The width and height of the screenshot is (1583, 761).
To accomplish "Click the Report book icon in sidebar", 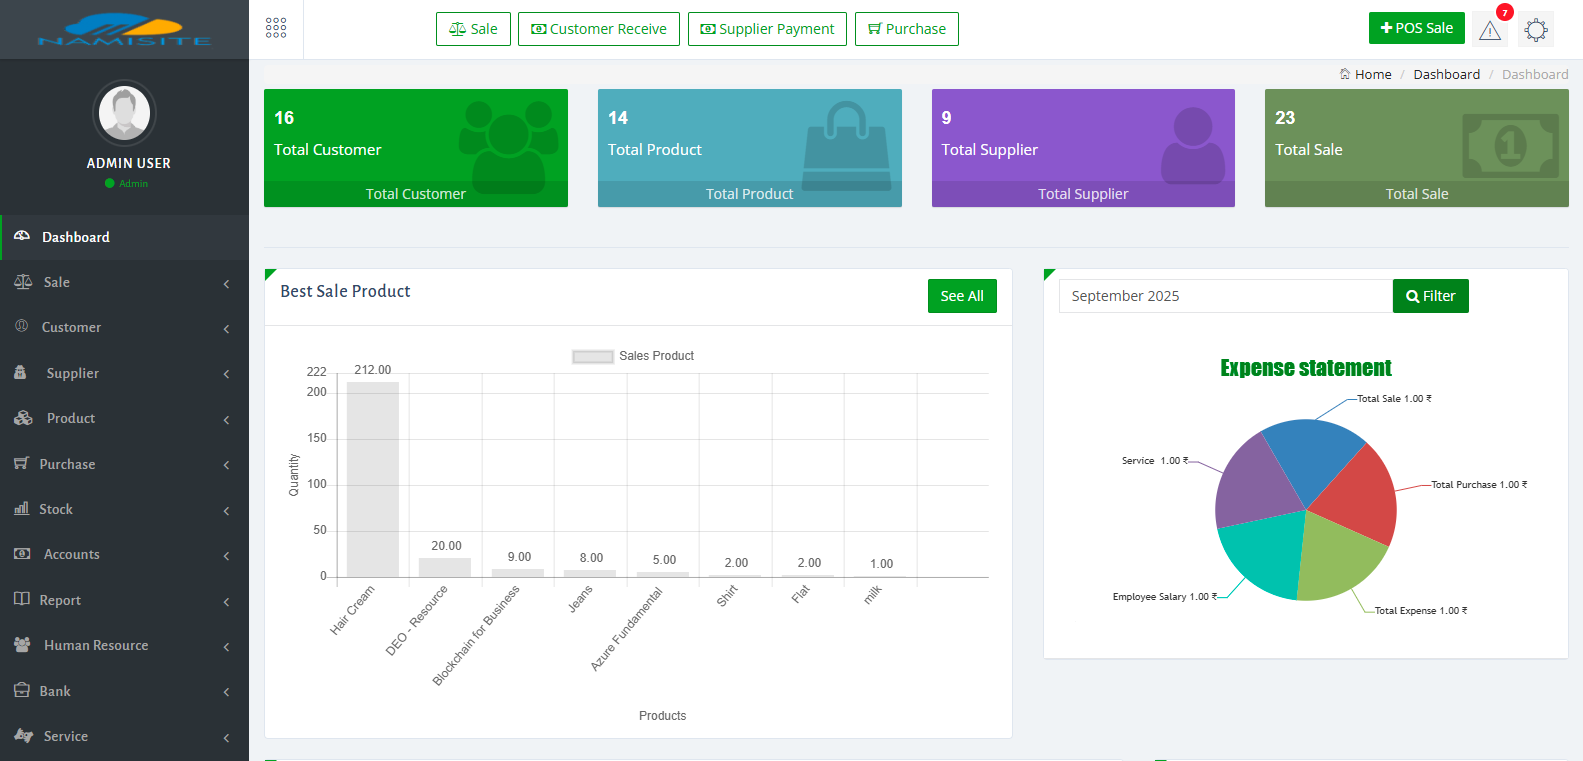I will click(22, 599).
